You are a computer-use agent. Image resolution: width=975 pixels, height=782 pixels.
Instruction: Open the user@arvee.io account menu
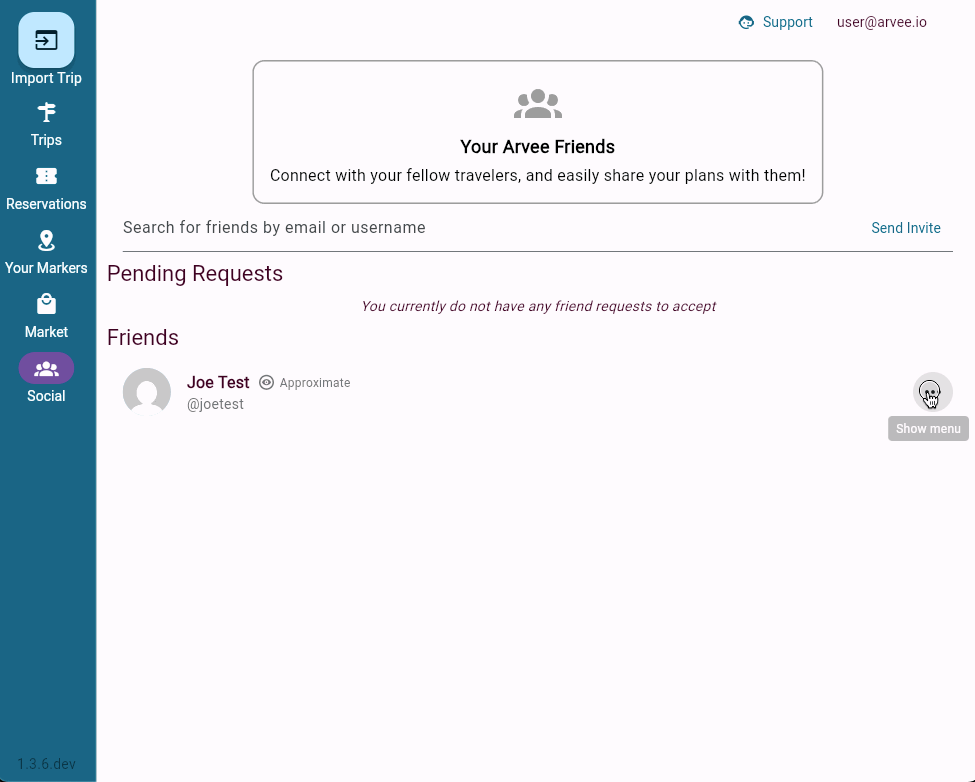click(x=881, y=22)
